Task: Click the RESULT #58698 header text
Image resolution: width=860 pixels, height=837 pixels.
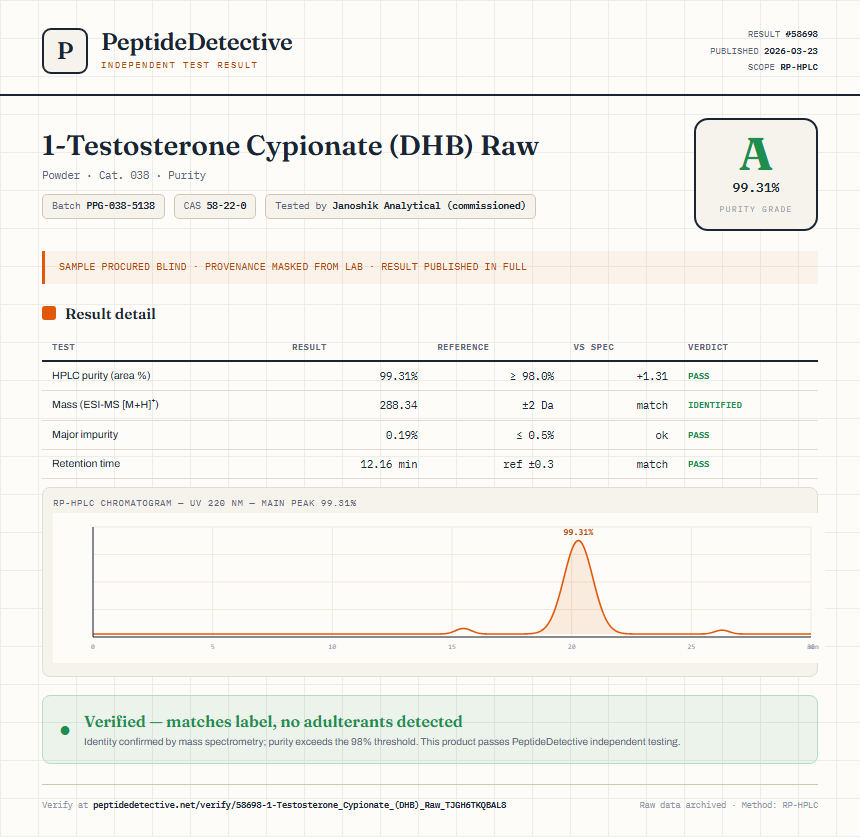Action: 783,34
